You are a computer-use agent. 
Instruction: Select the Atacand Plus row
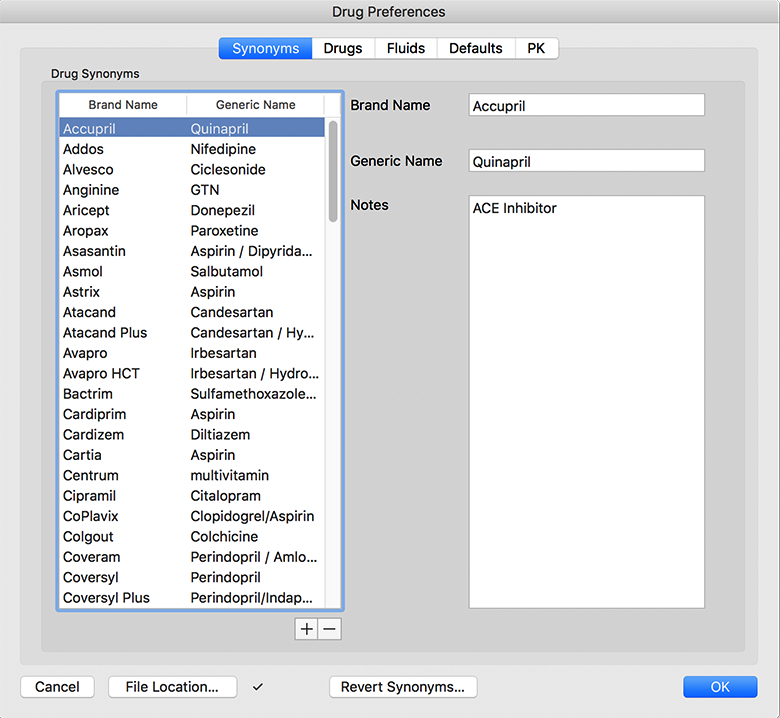point(192,332)
